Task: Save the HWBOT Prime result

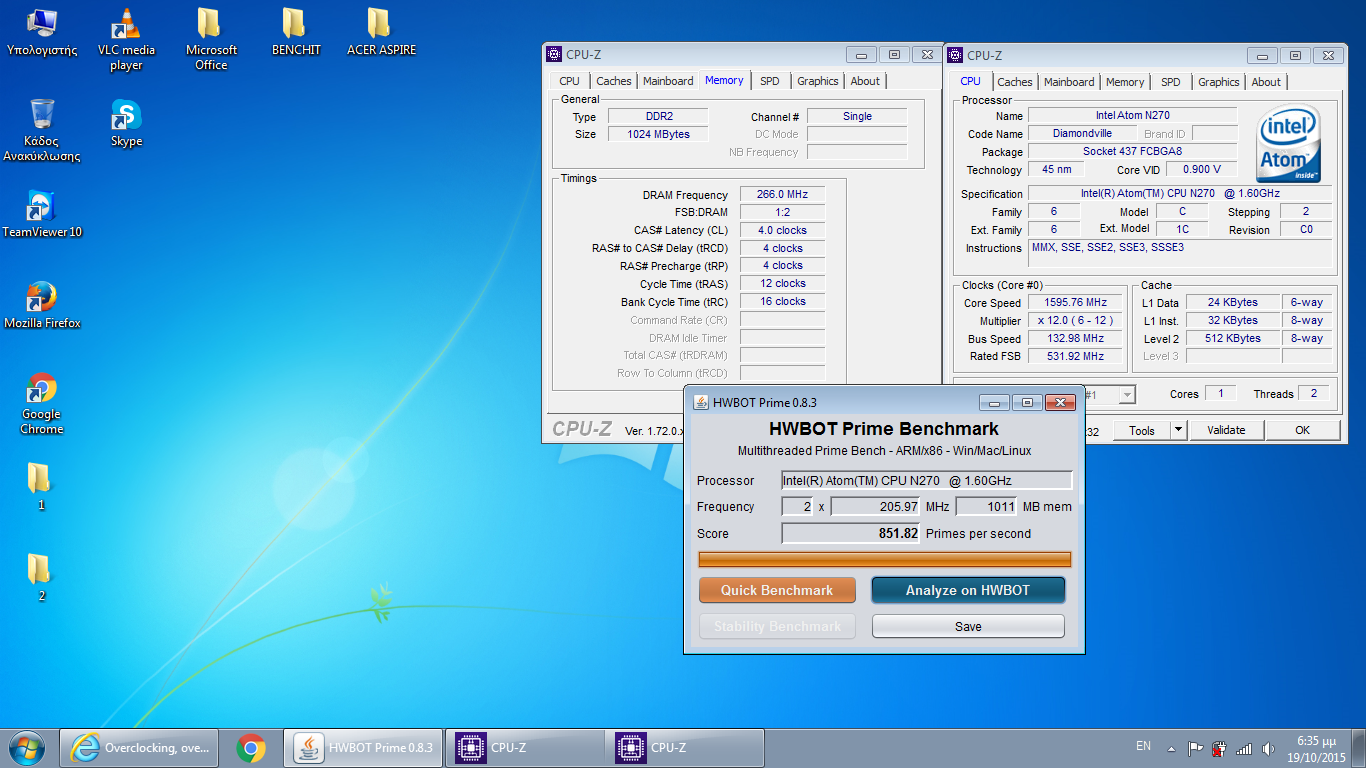Action: tap(968, 626)
